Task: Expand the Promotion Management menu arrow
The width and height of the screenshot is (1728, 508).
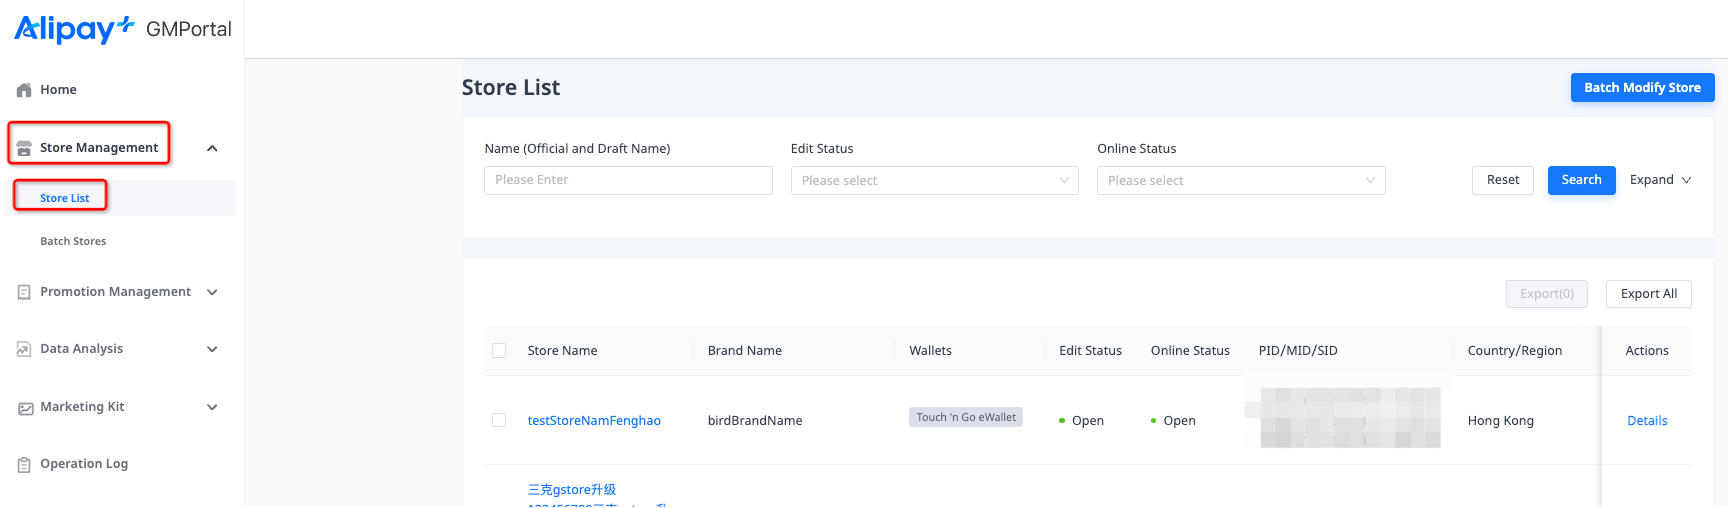Action: point(212,292)
